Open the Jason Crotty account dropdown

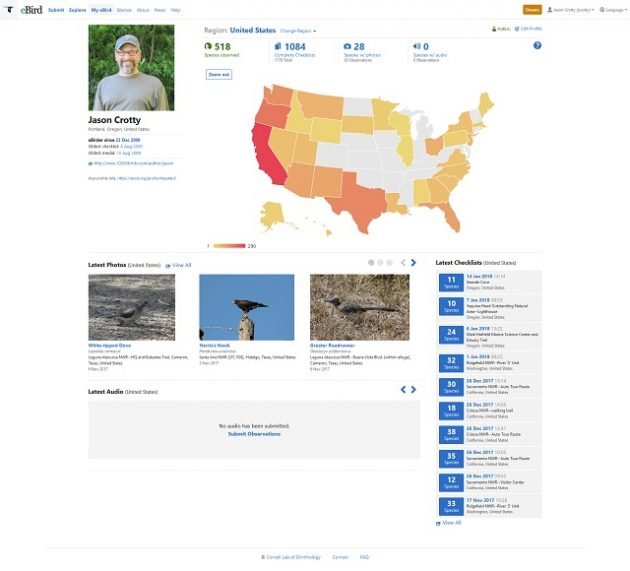point(571,10)
